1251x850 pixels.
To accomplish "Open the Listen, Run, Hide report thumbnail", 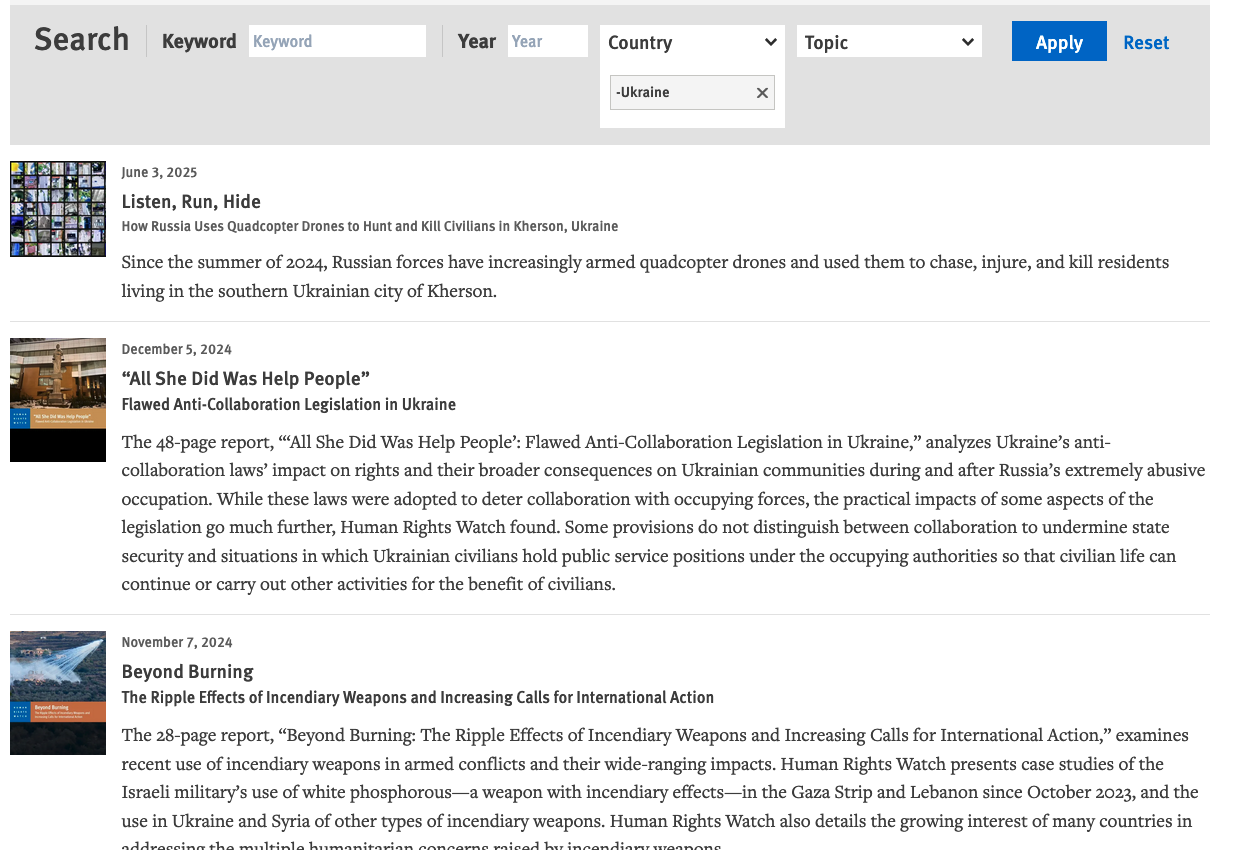I will [58, 209].
